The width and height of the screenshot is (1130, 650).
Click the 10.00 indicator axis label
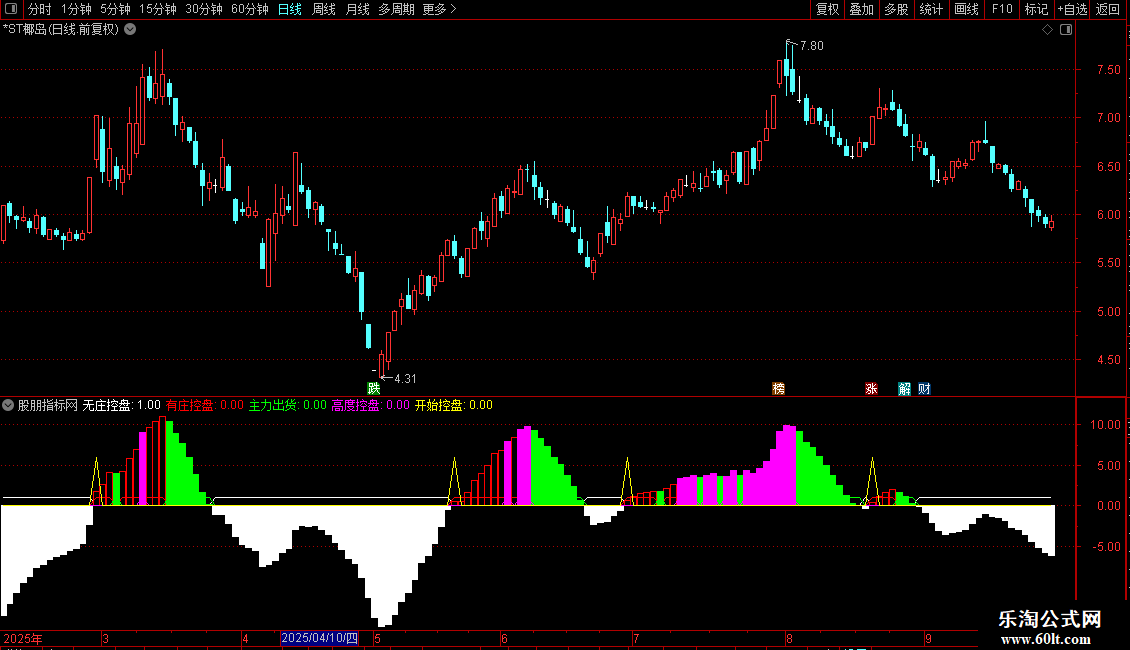point(1105,424)
